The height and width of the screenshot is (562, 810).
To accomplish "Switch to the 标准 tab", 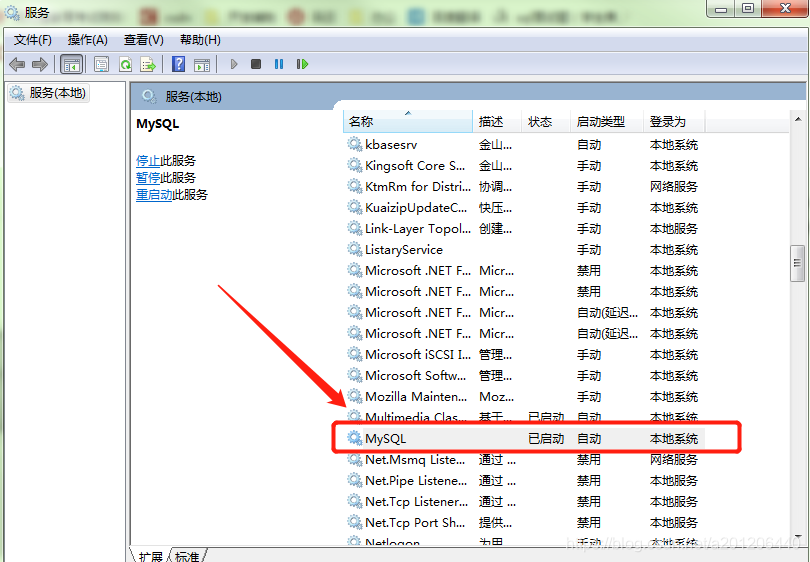I will coord(187,556).
